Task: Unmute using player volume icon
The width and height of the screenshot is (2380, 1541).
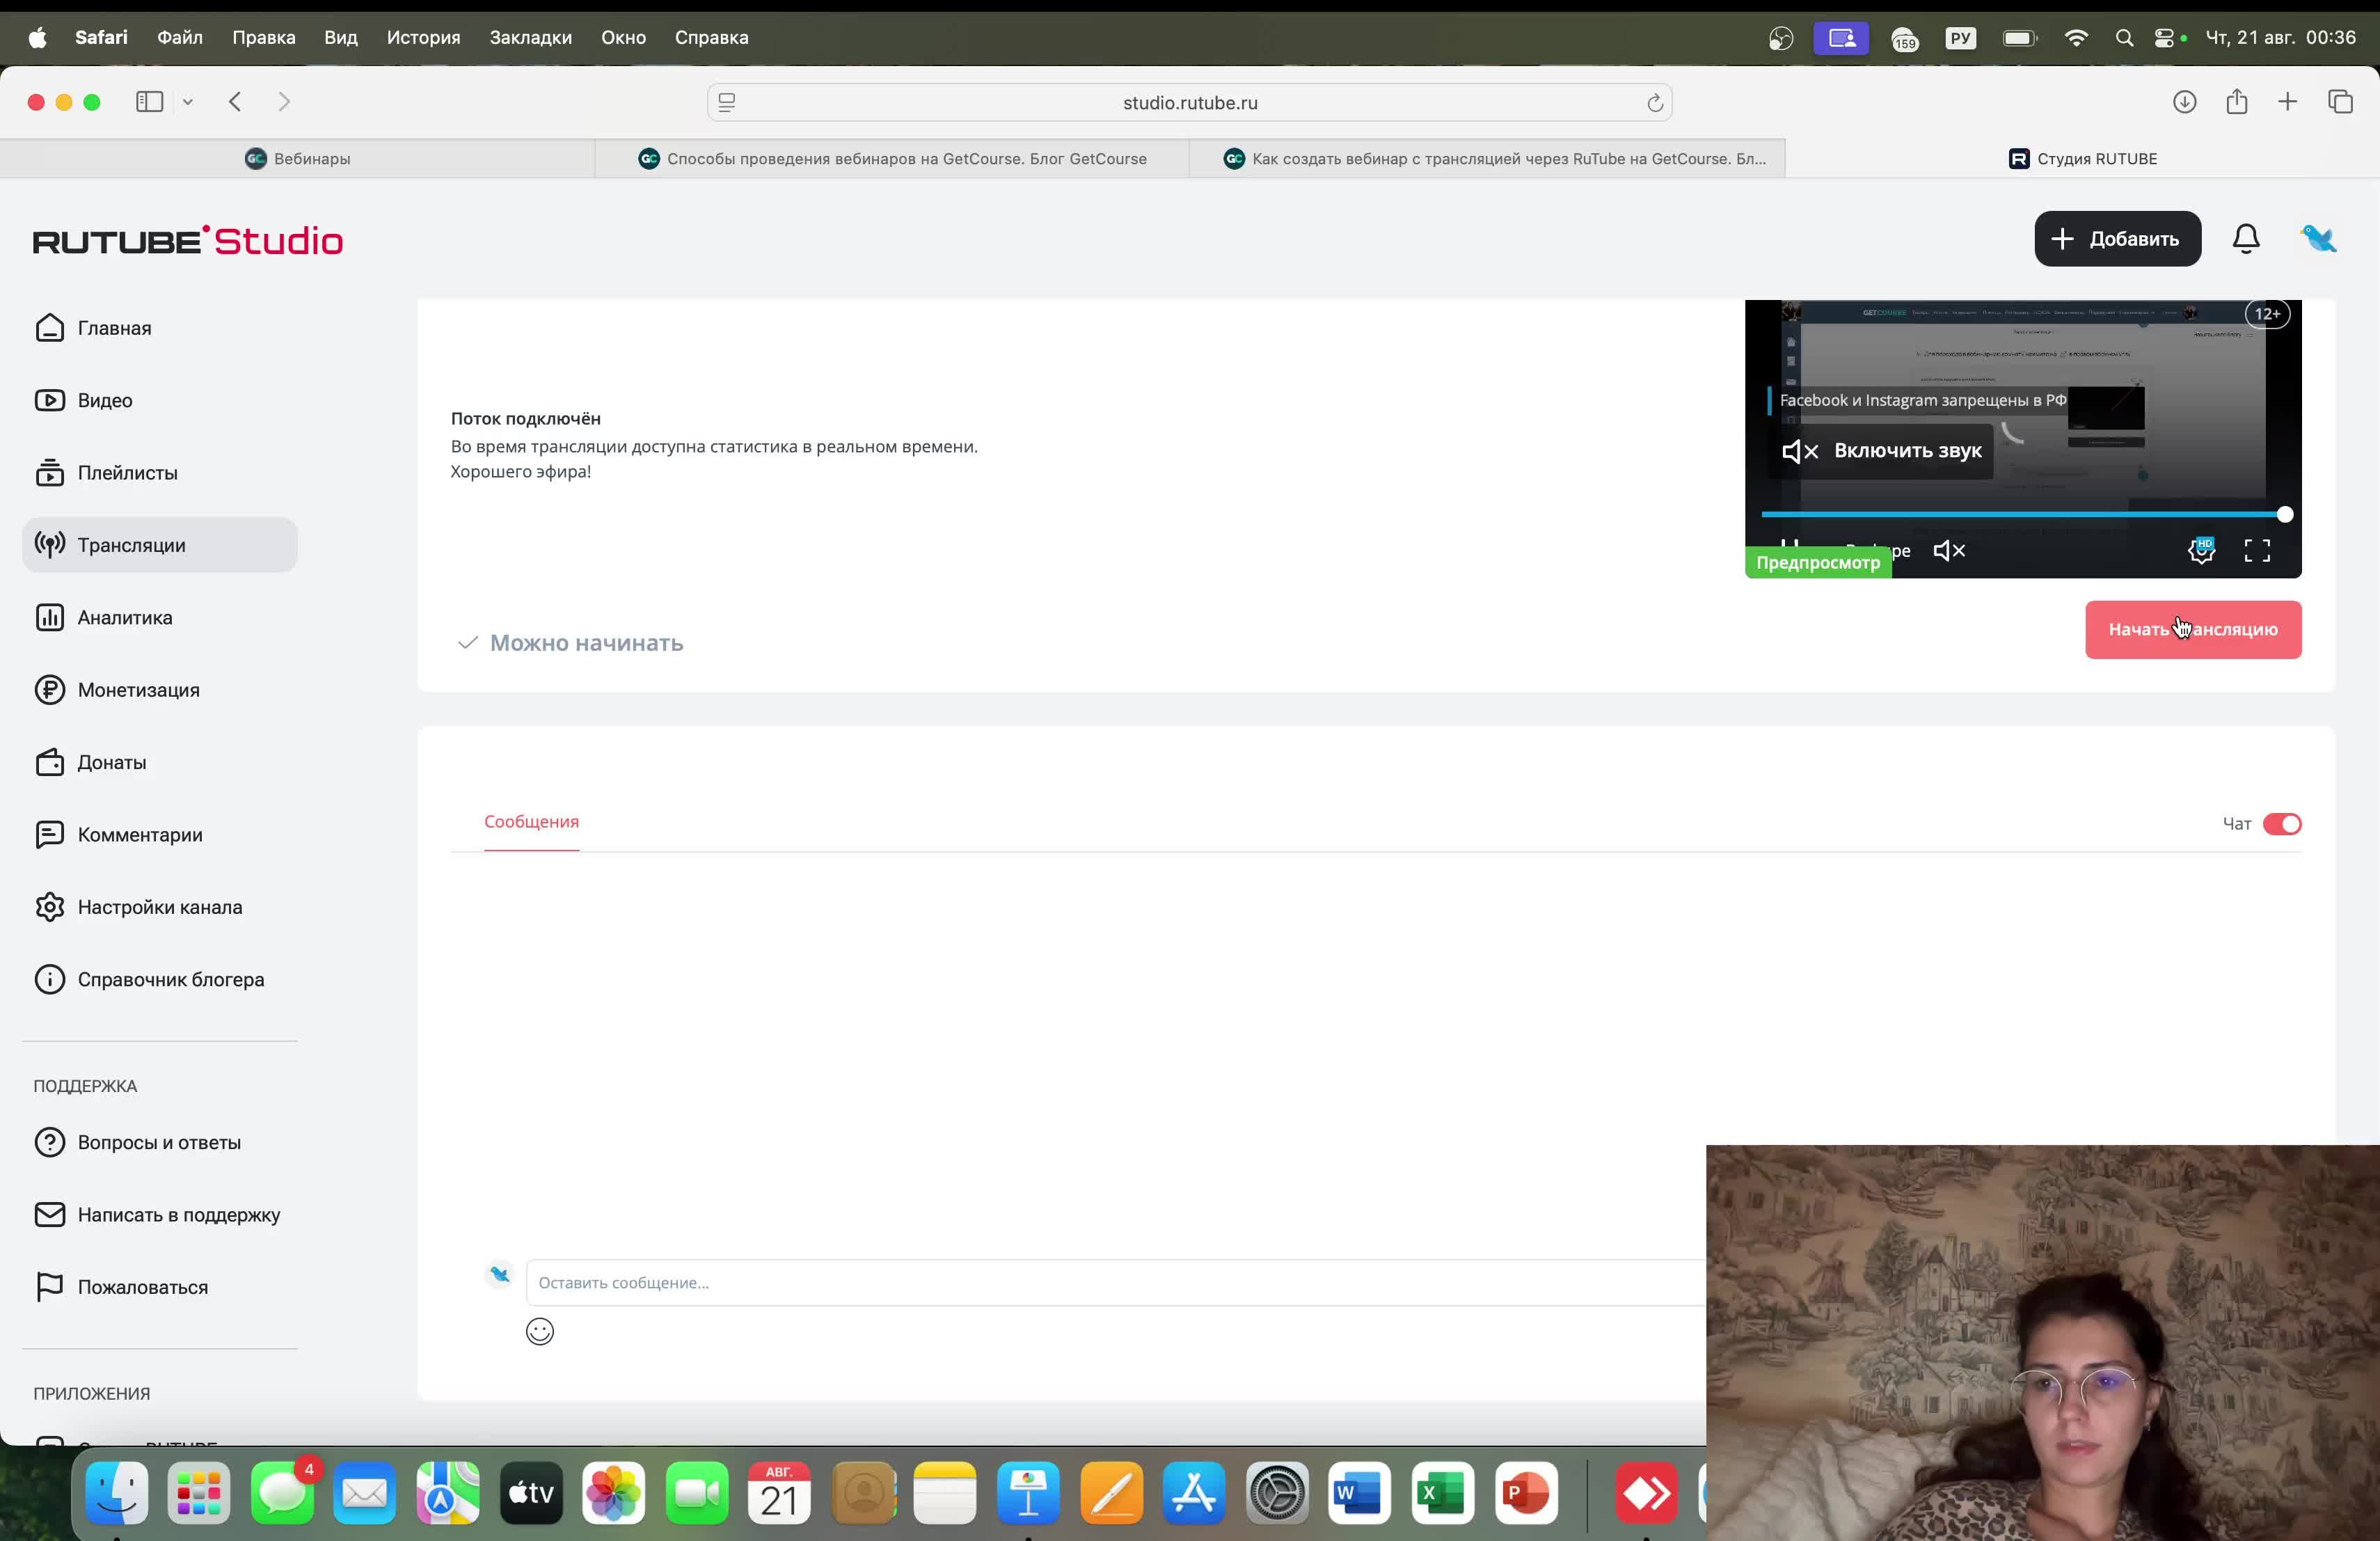Action: (x=1948, y=550)
